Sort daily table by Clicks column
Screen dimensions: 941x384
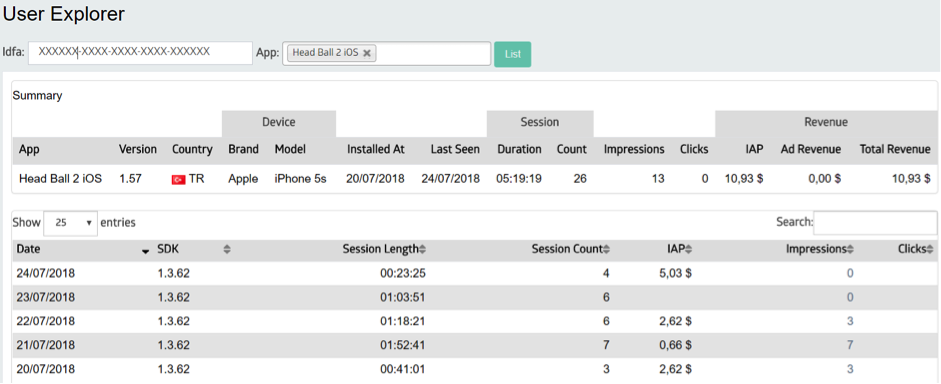coord(916,250)
